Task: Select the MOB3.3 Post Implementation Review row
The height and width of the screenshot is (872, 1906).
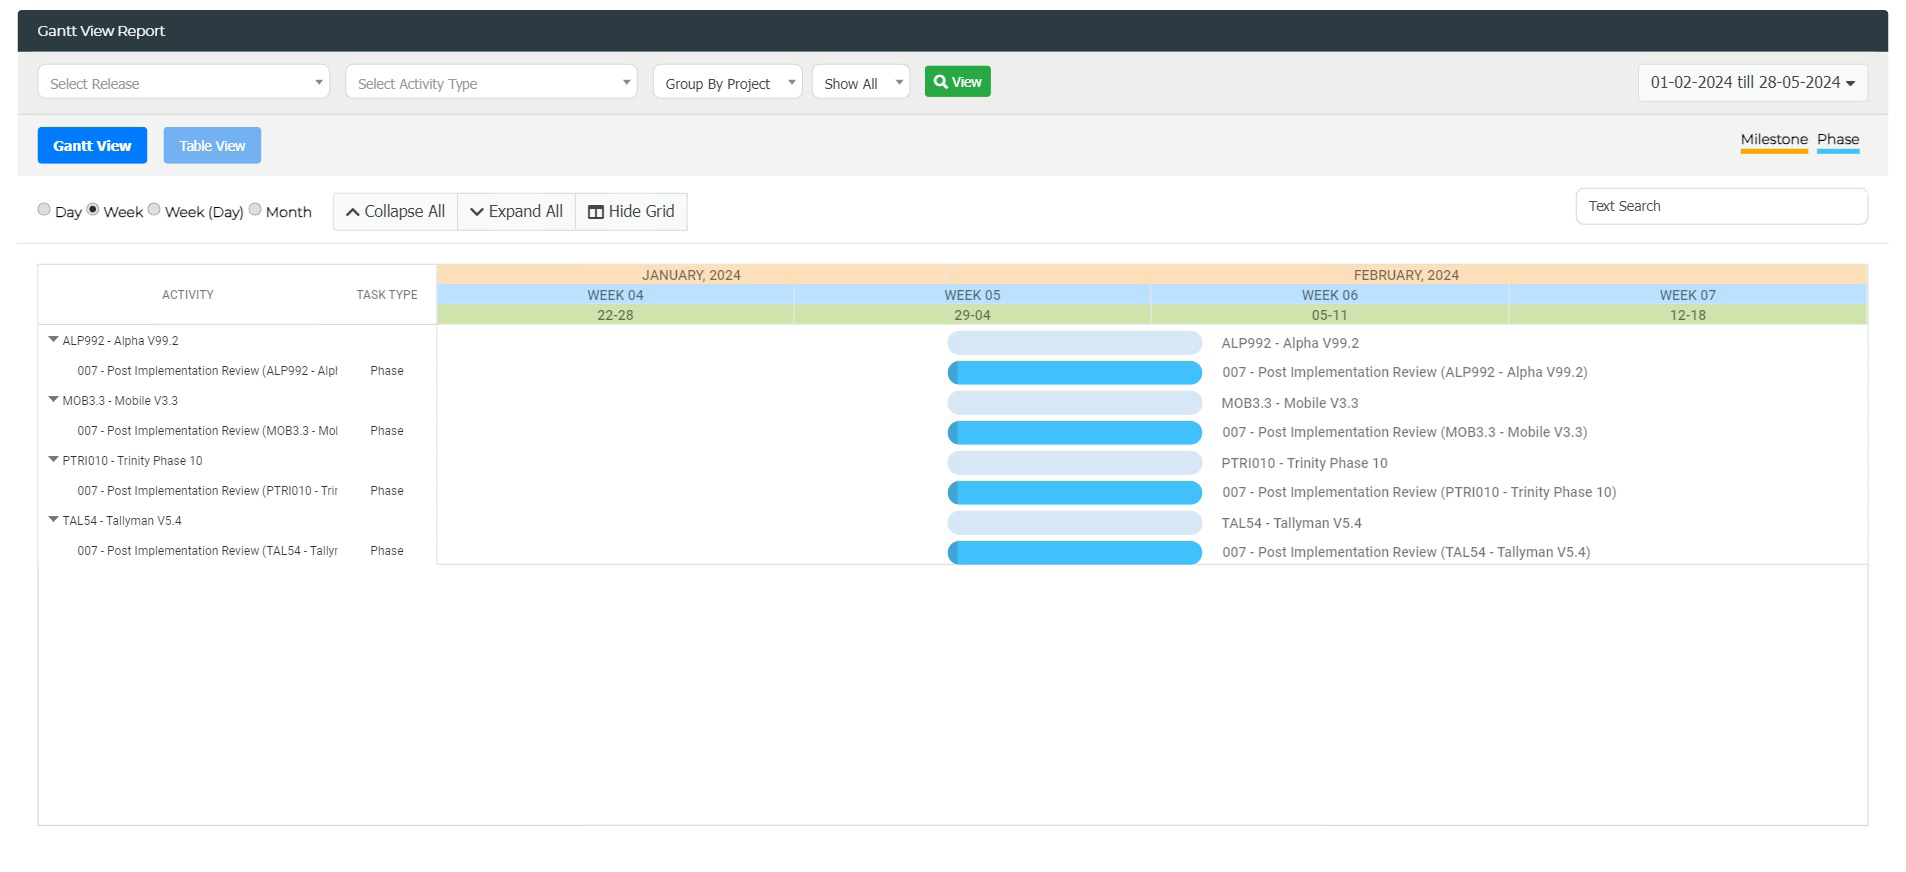Action: 237,431
